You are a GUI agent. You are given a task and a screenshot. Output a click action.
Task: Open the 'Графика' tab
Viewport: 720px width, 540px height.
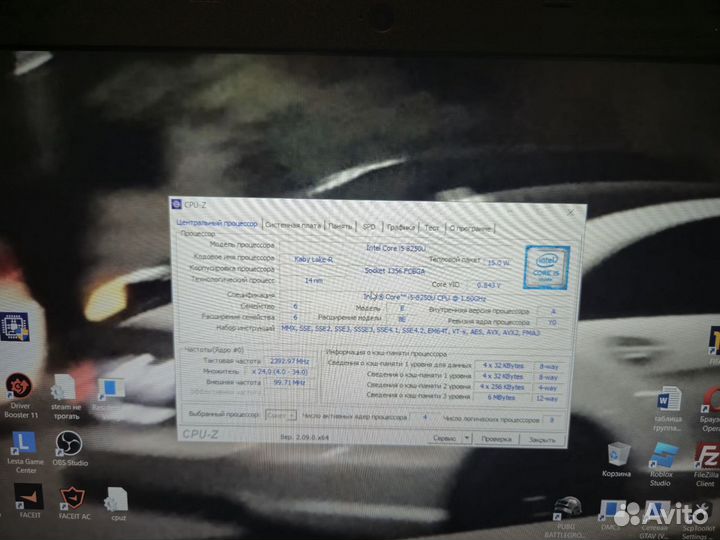pyautogui.click(x=400, y=227)
